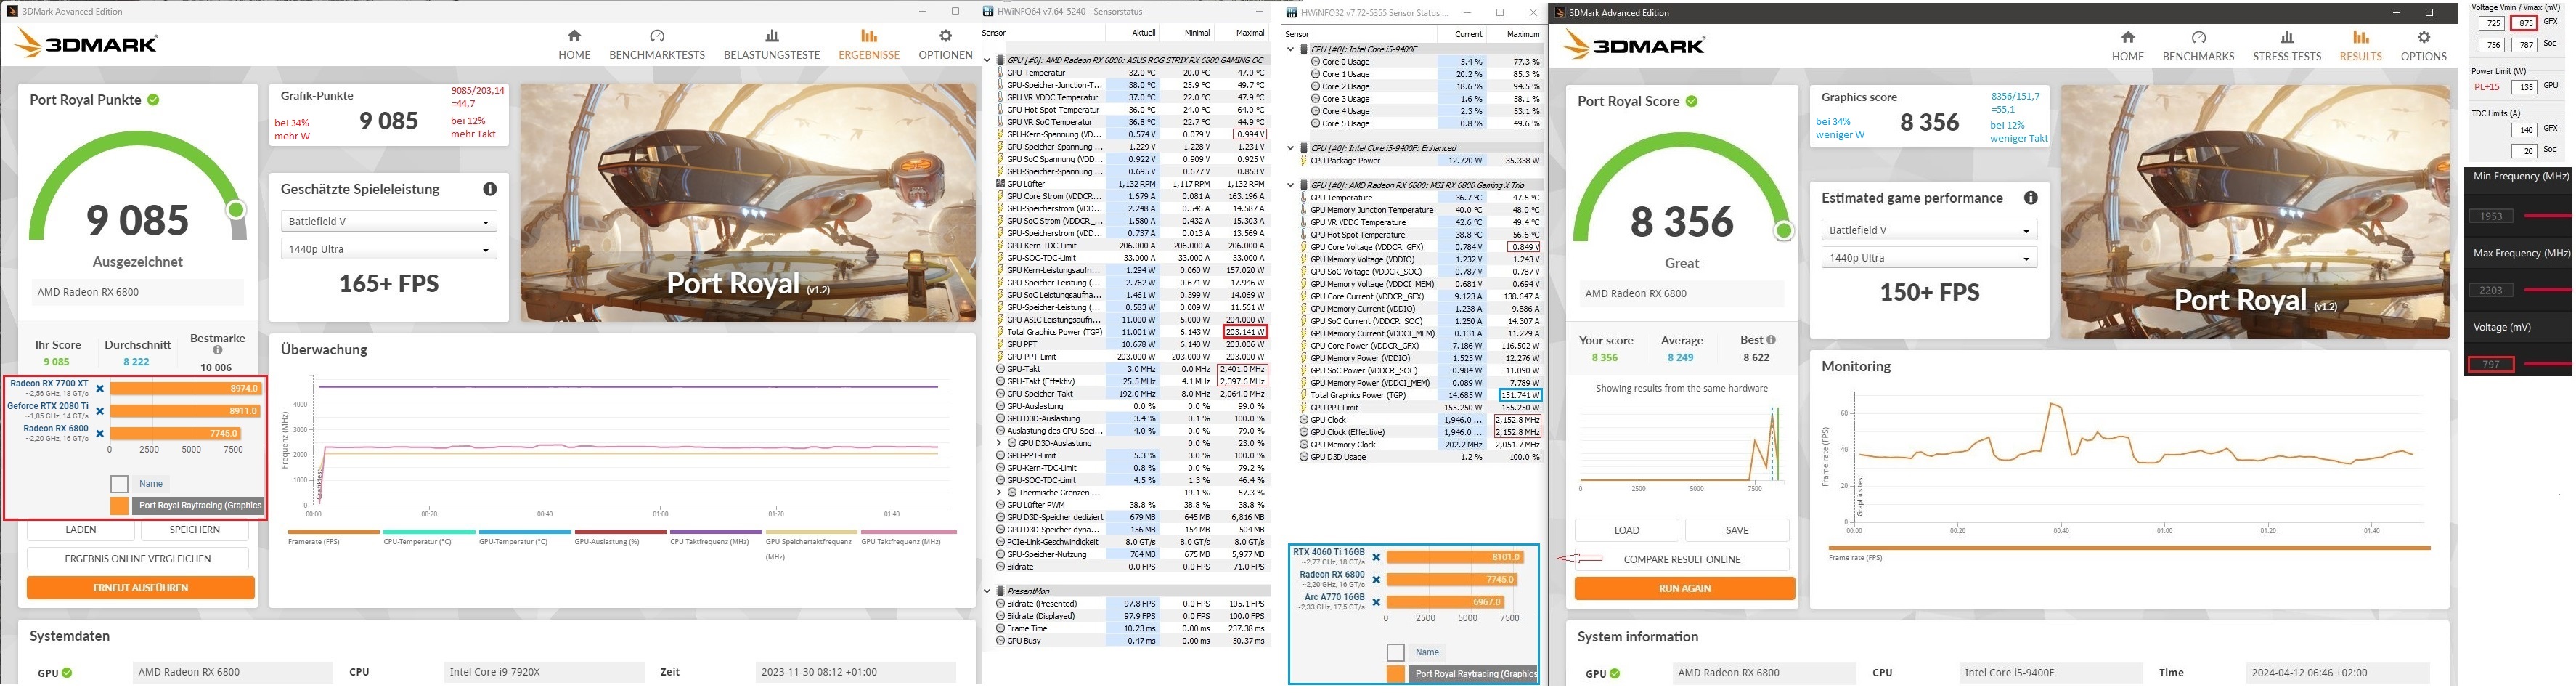Click orange Port Royal Raytracing swatch, English chart
Screen dimensions: 2576x693
click(x=1395, y=674)
